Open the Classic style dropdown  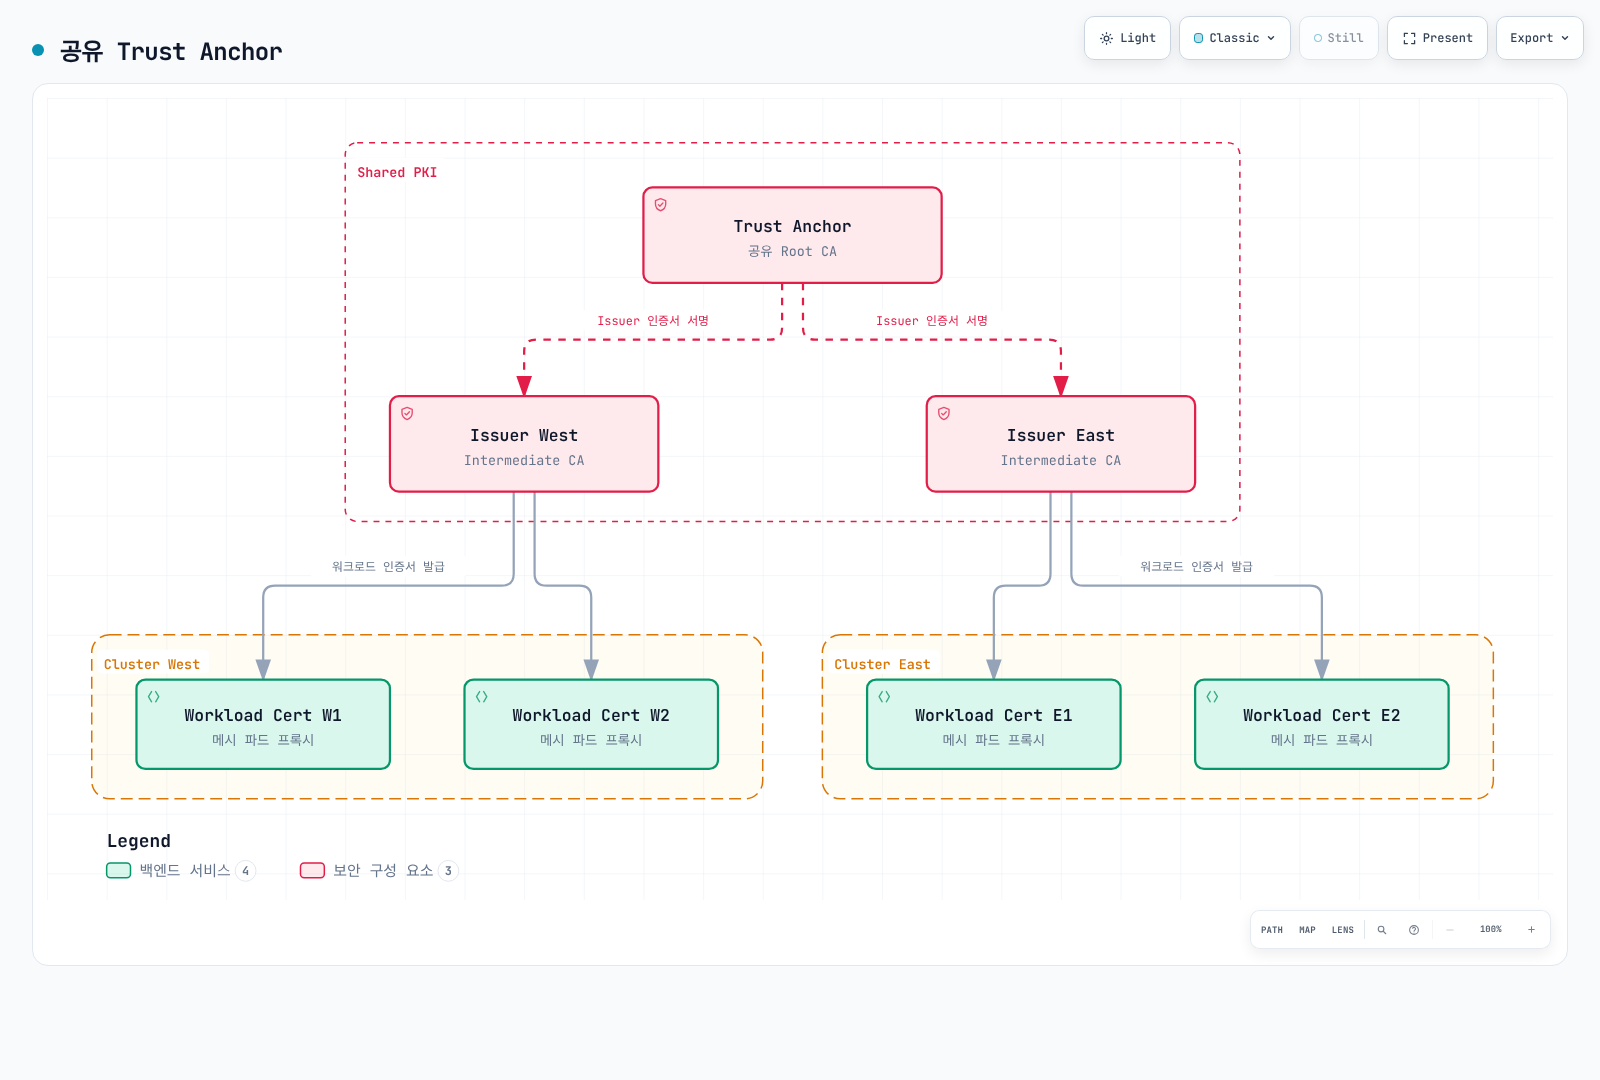click(x=1235, y=38)
